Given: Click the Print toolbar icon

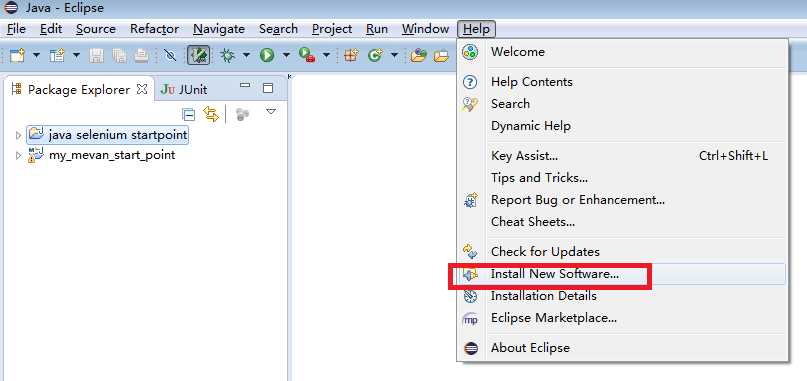Looking at the screenshot, I should tap(142, 55).
